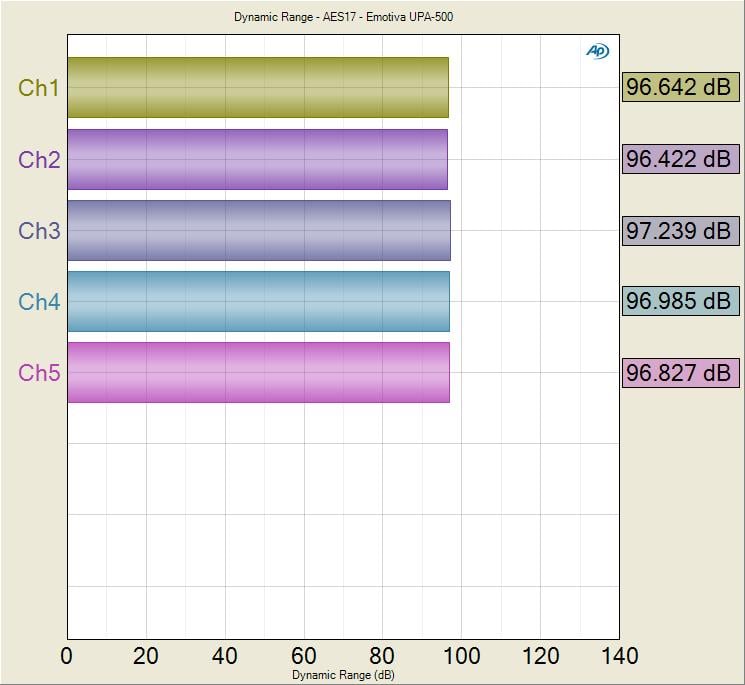This screenshot has width=745, height=685.
Task: Select the olive Ch1 bar
Action: tap(258, 88)
